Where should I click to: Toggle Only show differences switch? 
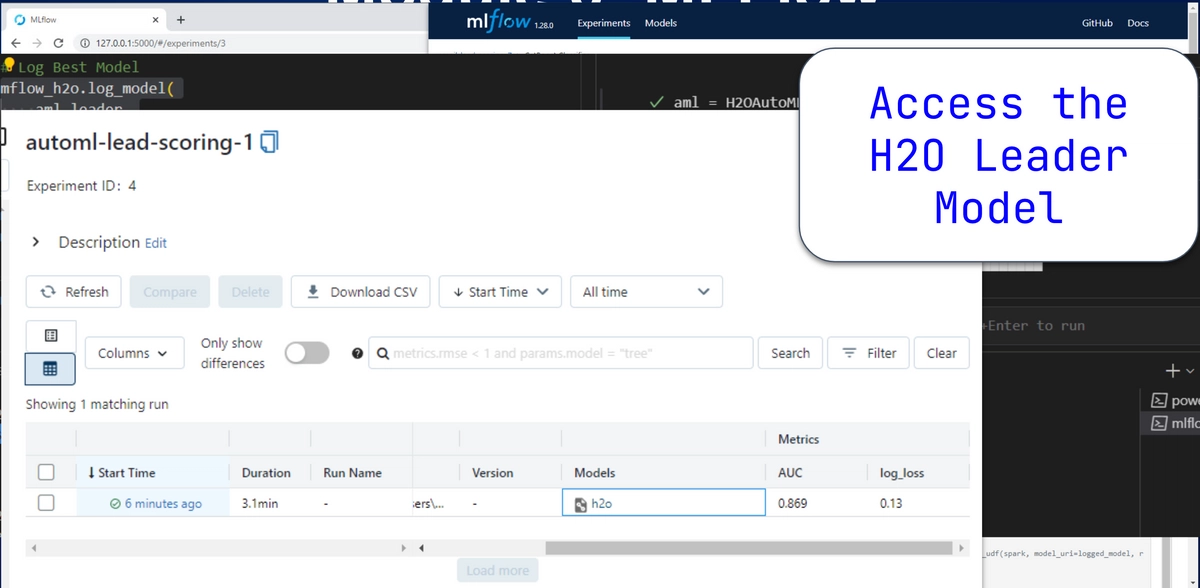307,353
